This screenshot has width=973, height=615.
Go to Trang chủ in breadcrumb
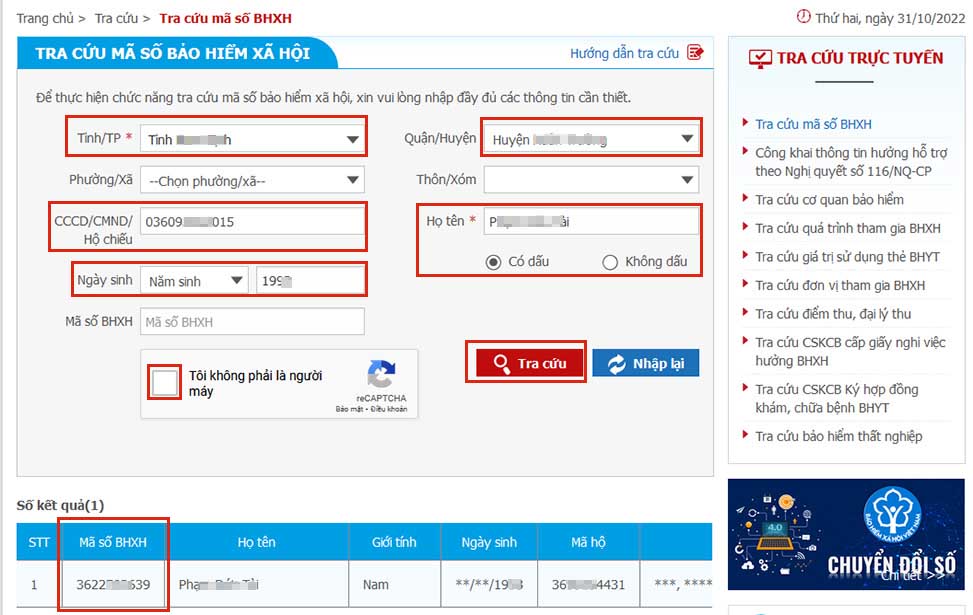(x=45, y=18)
